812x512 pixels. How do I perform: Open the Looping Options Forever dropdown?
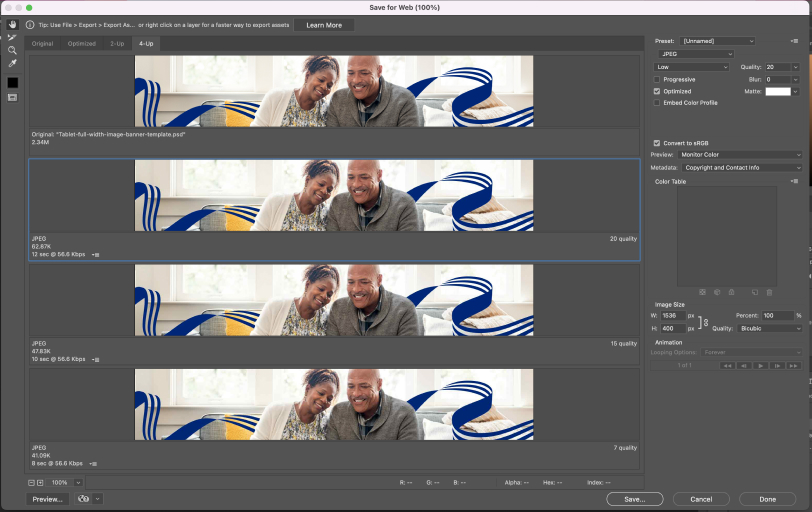[751, 353]
